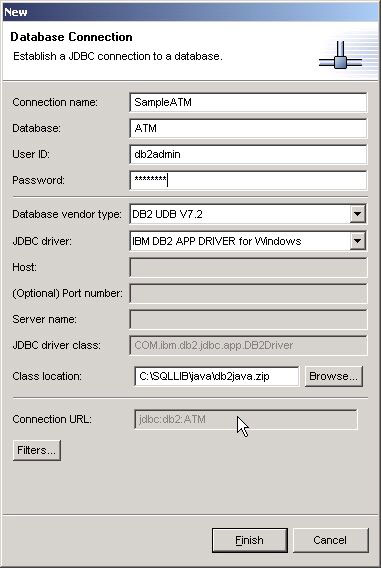
Task: Click the 'Connection name:' label
Action: pos(55,102)
